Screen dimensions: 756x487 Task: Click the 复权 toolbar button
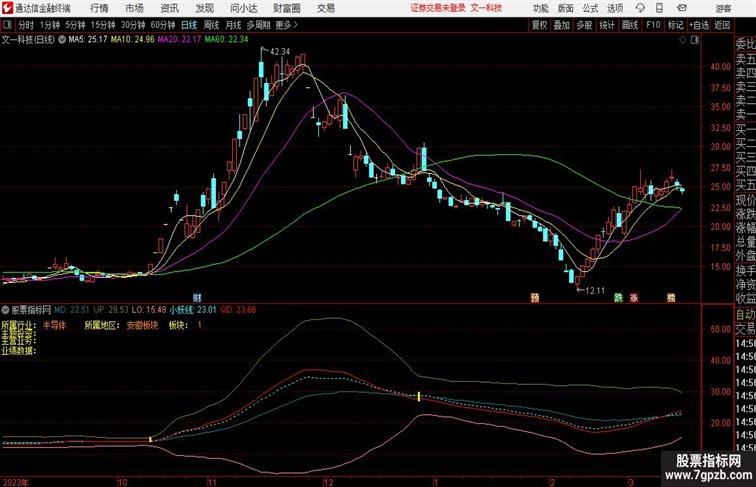[539, 25]
